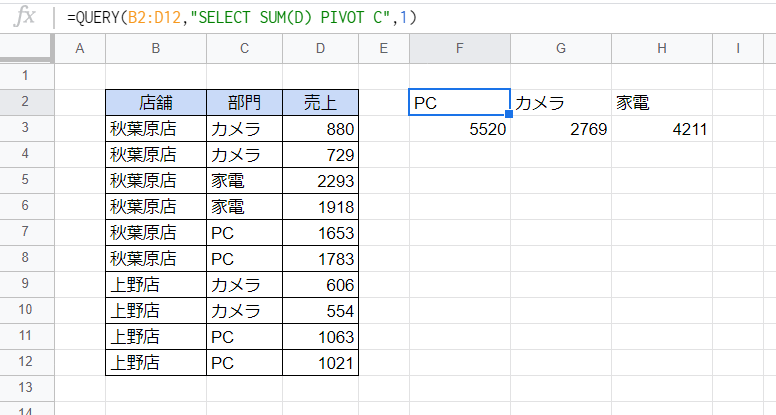776x415 pixels.
Task: Select column H header
Action: click(x=662, y=48)
